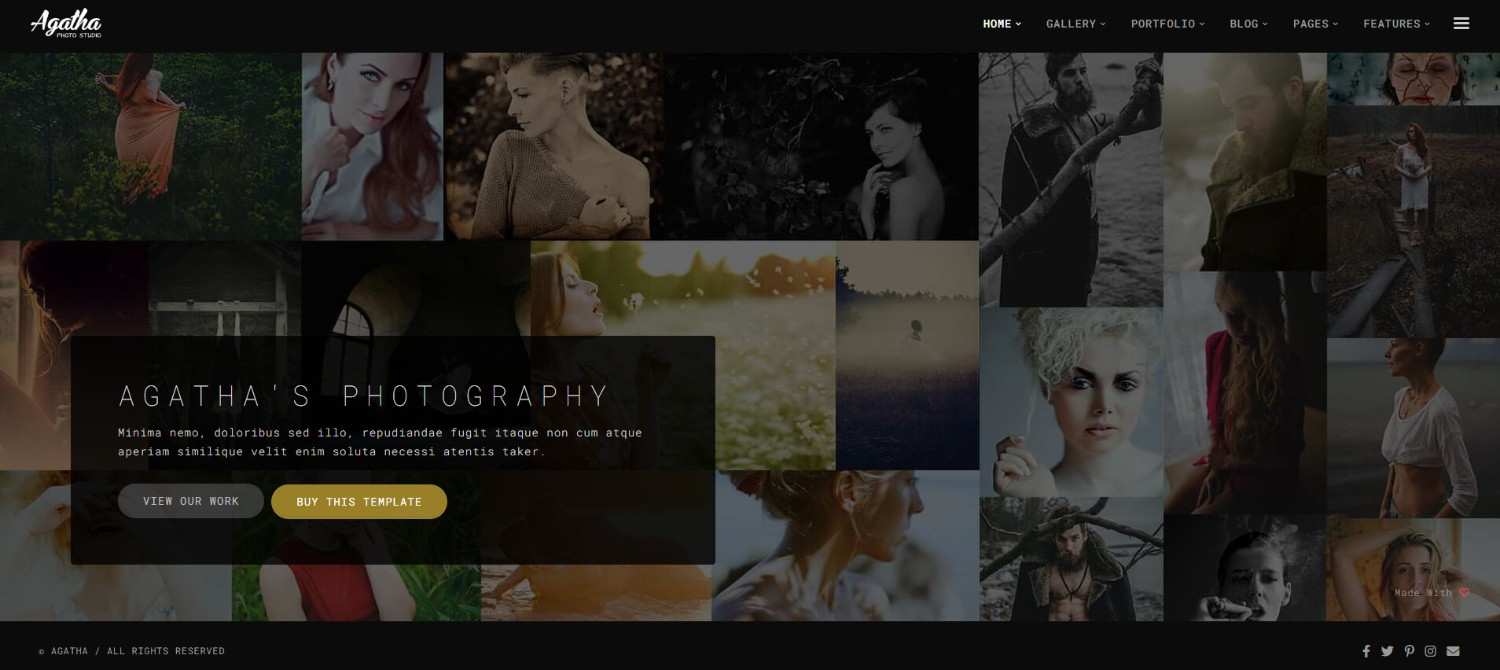Click the Agatha Photo Studio logo
Screen dimensions: 1500x670
65,22
